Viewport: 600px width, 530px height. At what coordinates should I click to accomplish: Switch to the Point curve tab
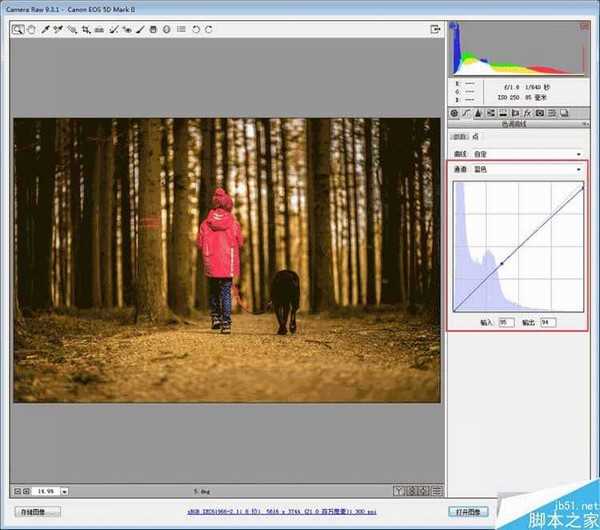(476, 136)
